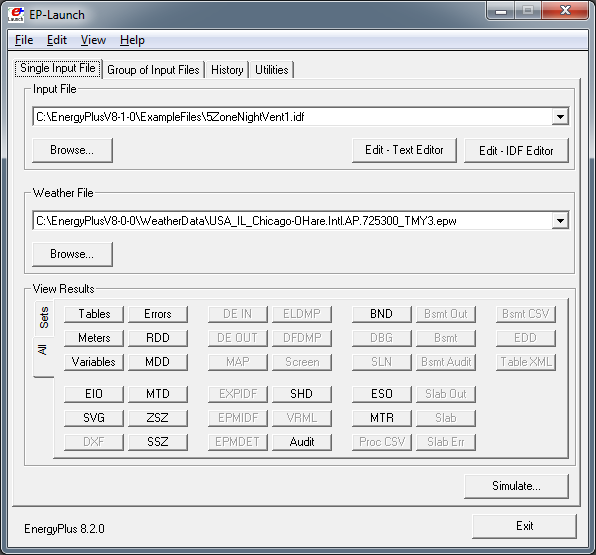Expand the Weather File dropdown arrow
Viewport: 596px width, 555px height.
560,220
